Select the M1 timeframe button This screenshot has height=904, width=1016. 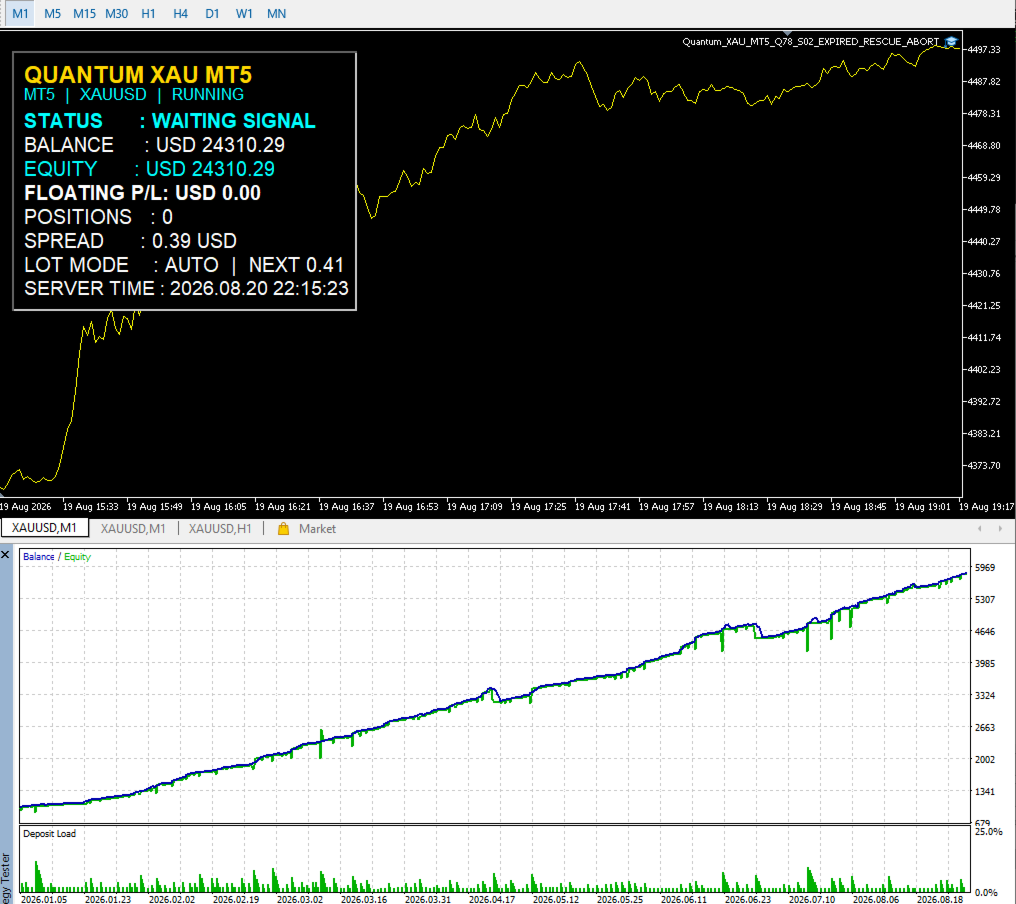pos(20,14)
